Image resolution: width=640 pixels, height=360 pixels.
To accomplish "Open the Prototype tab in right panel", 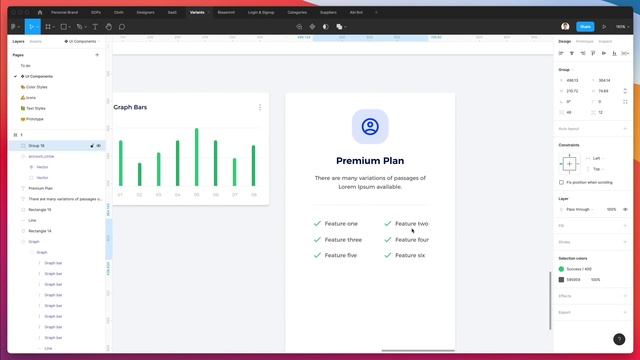I will click(x=584, y=42).
